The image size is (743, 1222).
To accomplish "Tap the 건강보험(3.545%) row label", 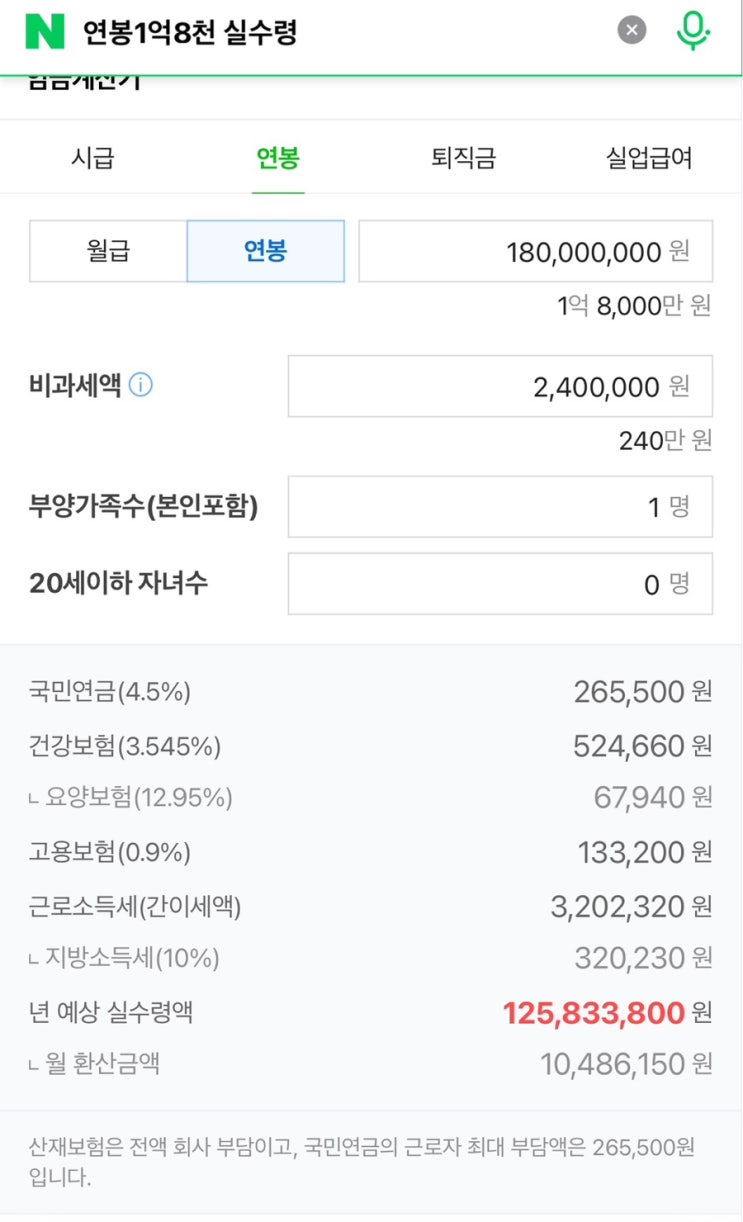I will point(125,745).
